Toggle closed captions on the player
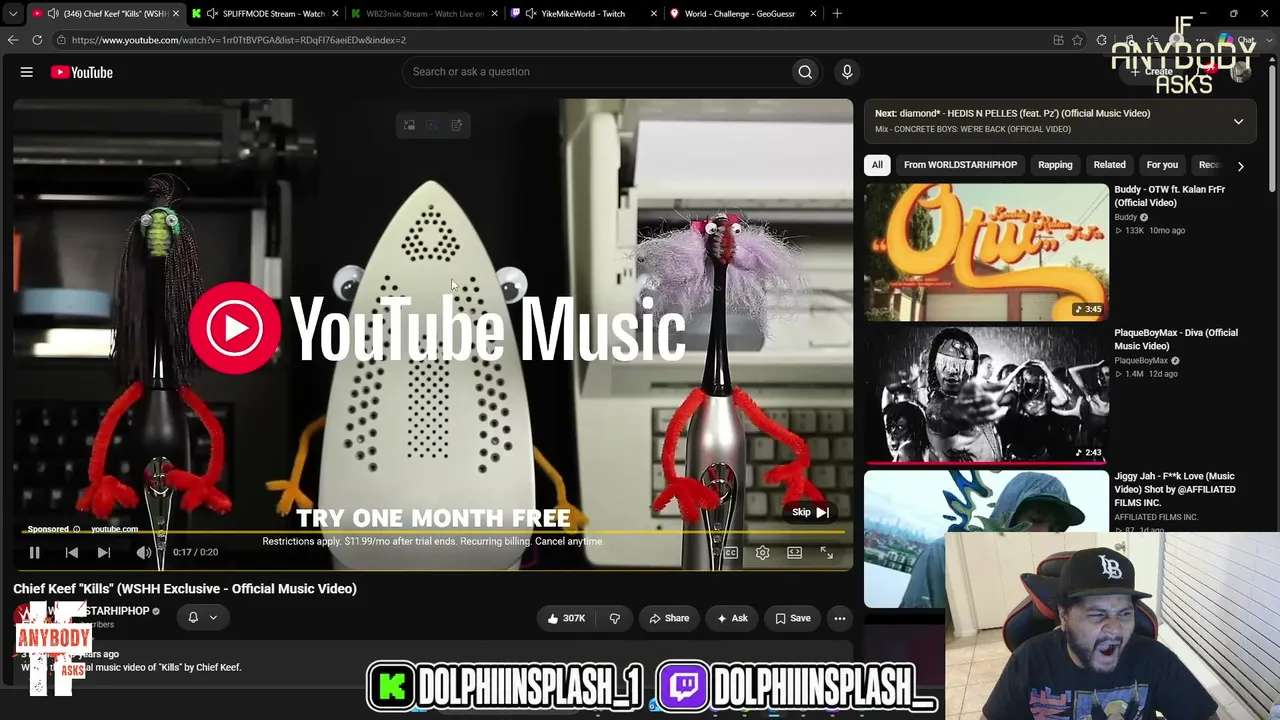The image size is (1280, 720). click(x=731, y=553)
